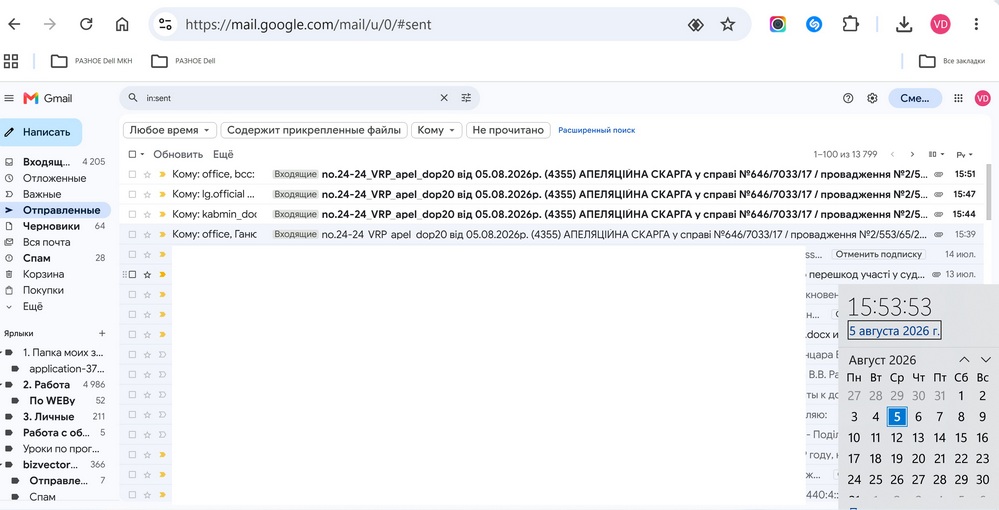
Task: Click Отменить подписку on 14 июл. email
Action: [879, 254]
